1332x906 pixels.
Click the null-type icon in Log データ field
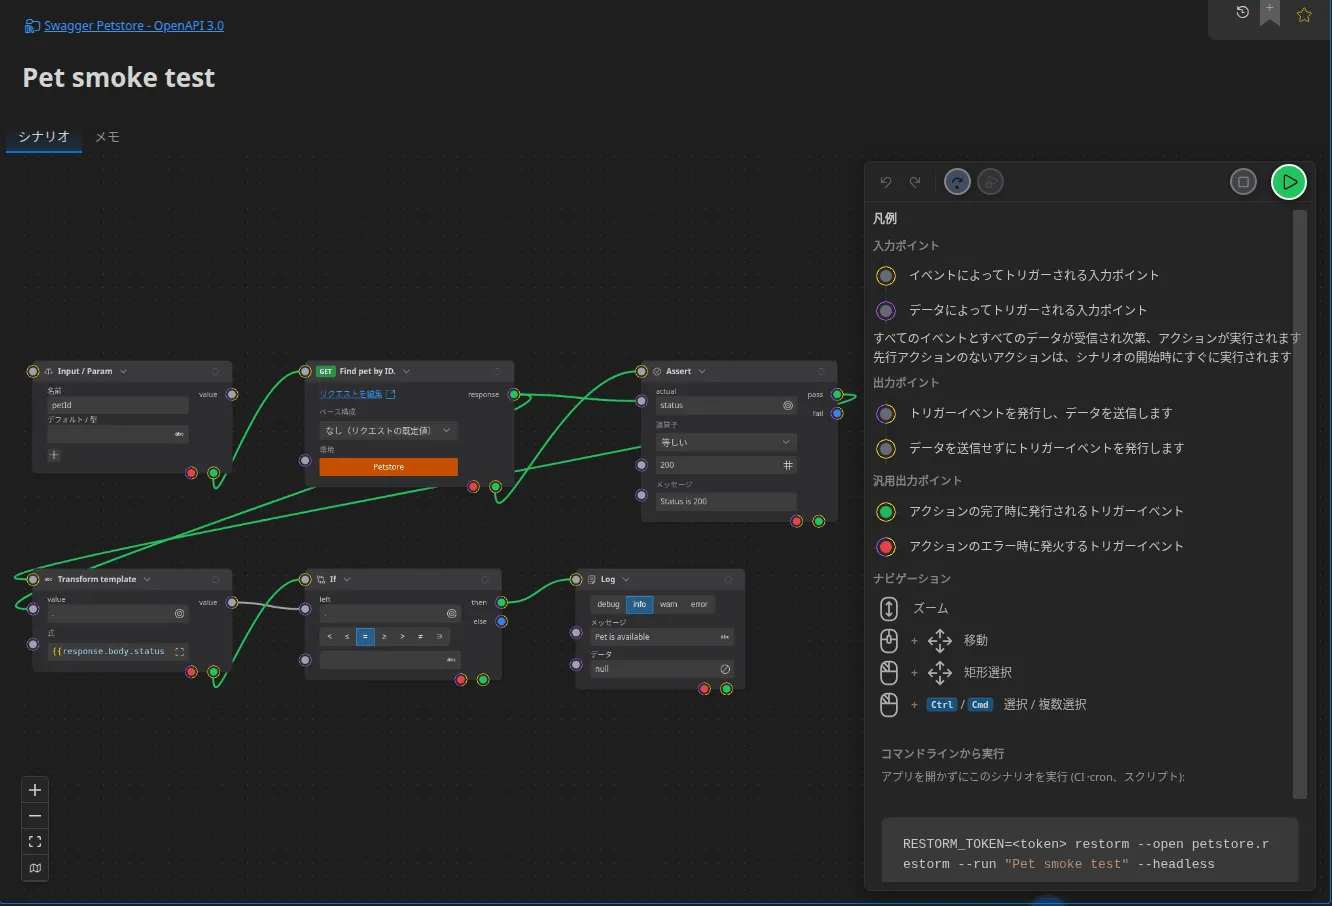point(725,669)
